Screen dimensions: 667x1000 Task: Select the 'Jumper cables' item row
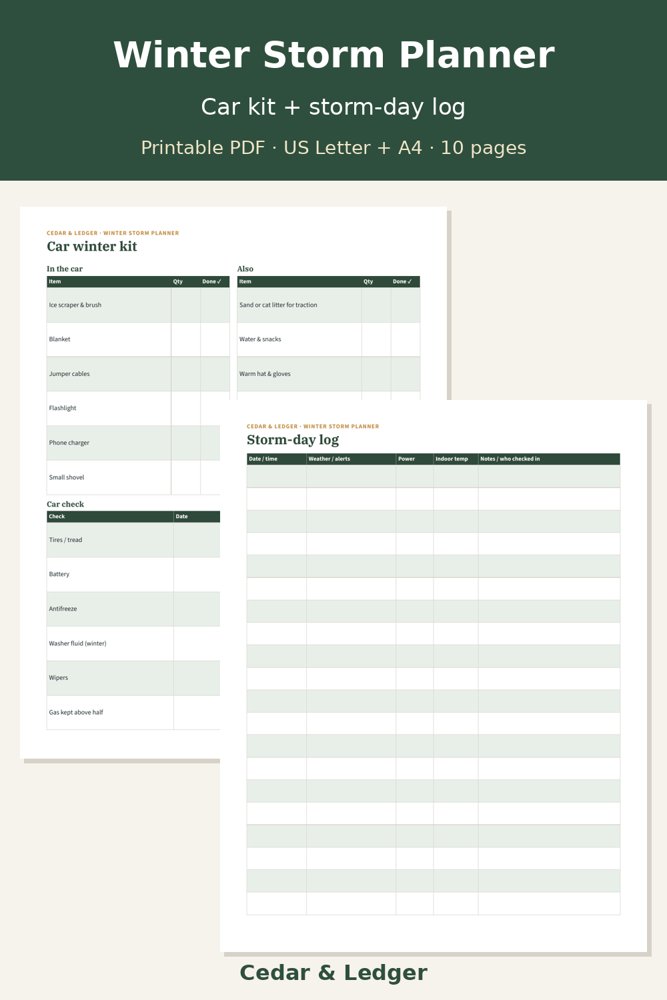pyautogui.click(x=138, y=374)
